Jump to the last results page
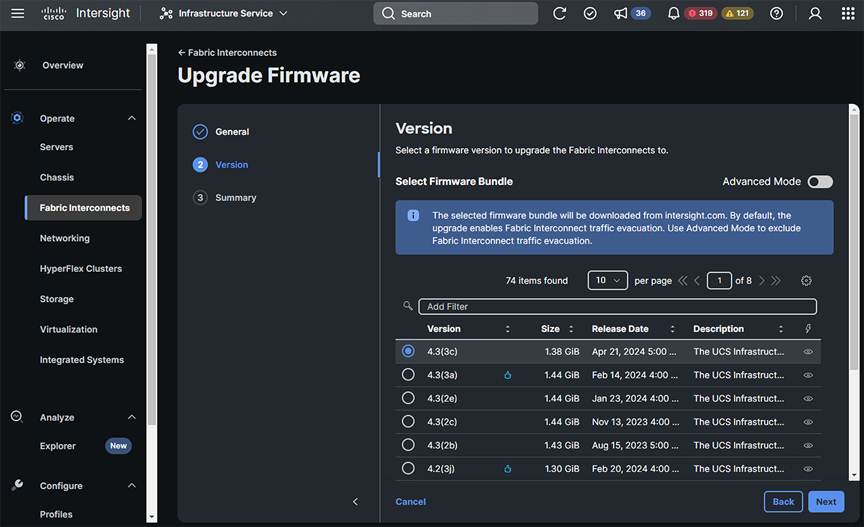The image size is (864, 527). pos(776,281)
